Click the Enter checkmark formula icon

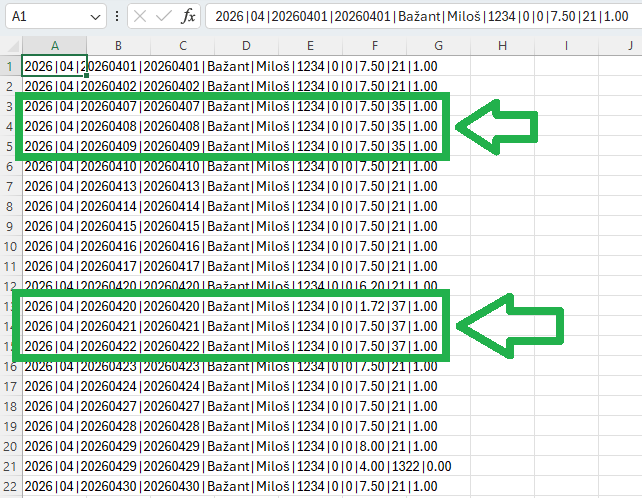tap(164, 16)
